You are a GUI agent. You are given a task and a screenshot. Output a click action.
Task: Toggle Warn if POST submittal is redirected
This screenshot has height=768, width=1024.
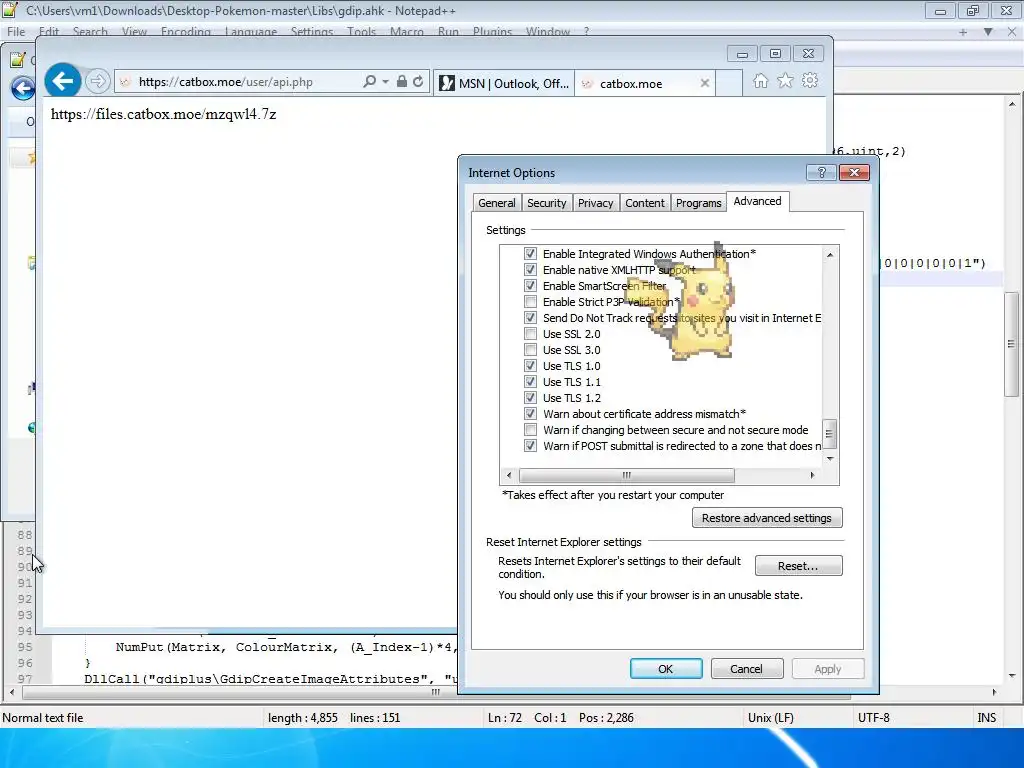[530, 445]
